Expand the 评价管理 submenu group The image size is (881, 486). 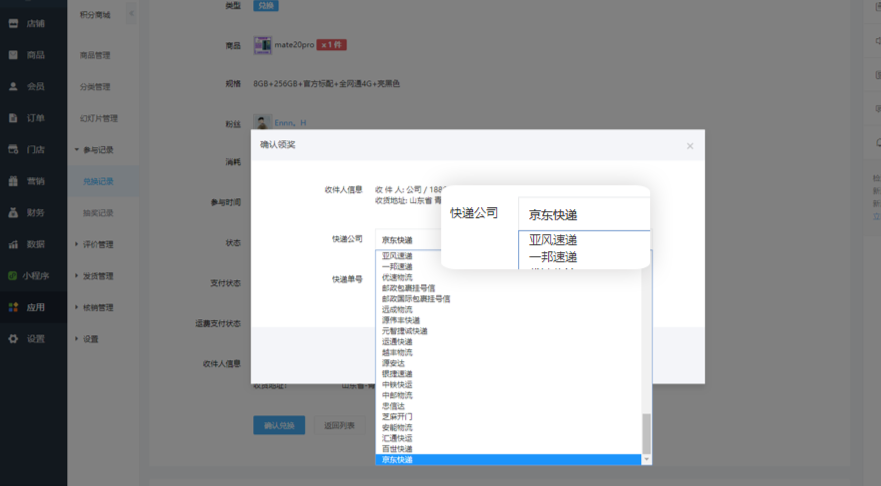click(x=77, y=244)
